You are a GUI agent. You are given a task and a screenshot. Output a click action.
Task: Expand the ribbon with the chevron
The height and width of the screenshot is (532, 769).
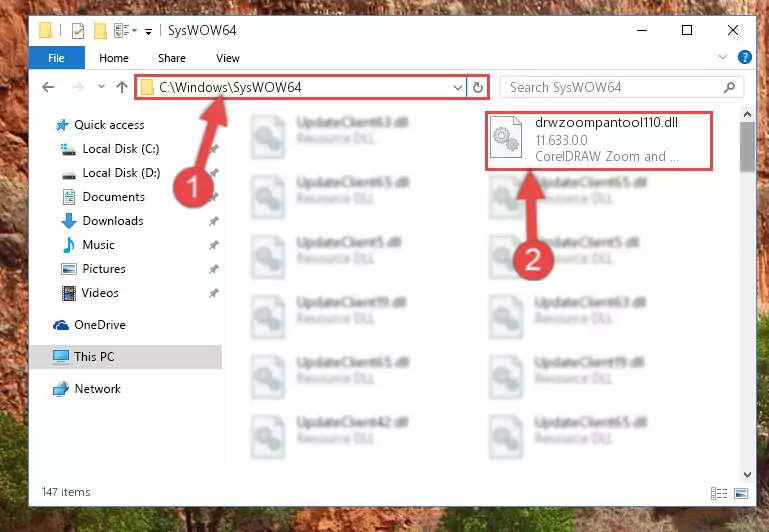722,57
